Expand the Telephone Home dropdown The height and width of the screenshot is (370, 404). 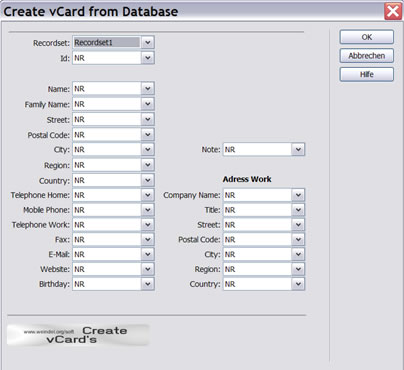(113, 195)
